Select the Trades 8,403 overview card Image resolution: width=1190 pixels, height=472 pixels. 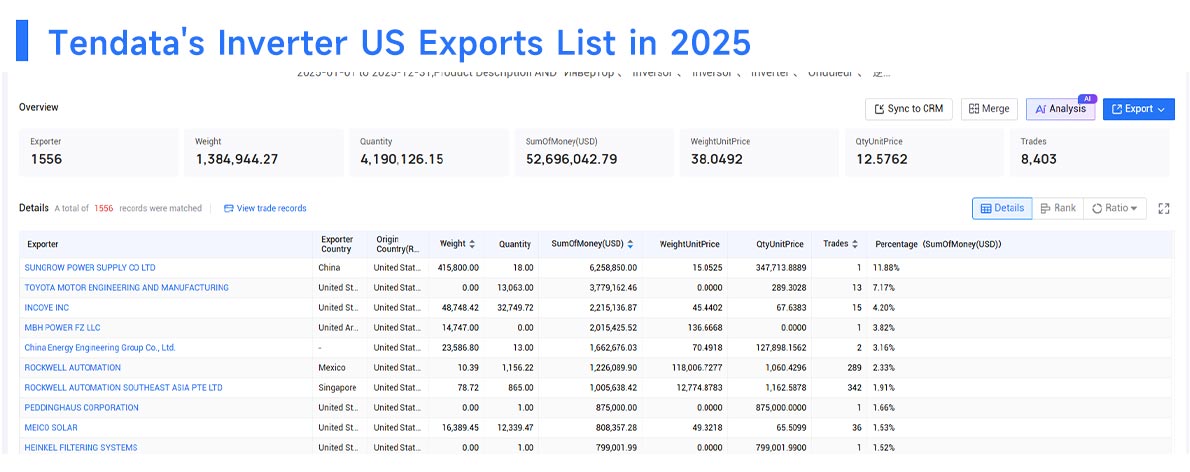tap(1090, 153)
